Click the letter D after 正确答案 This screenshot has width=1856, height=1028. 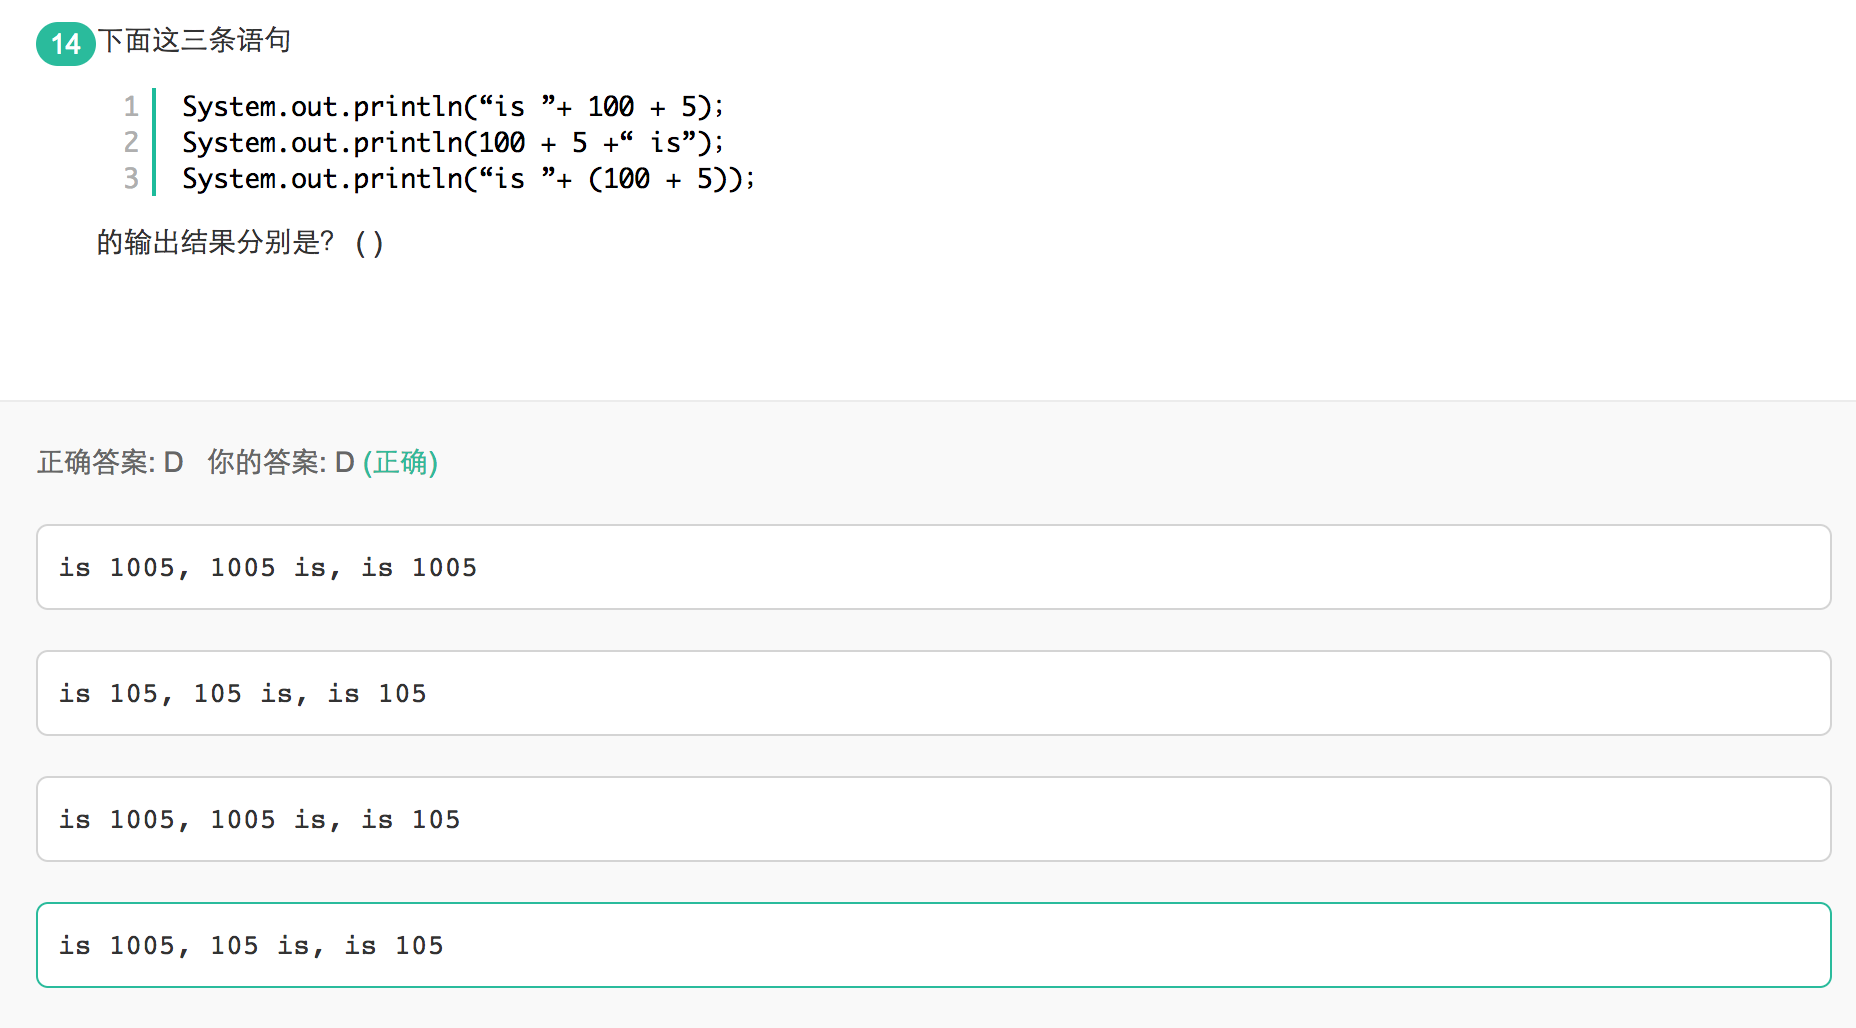coord(174,462)
